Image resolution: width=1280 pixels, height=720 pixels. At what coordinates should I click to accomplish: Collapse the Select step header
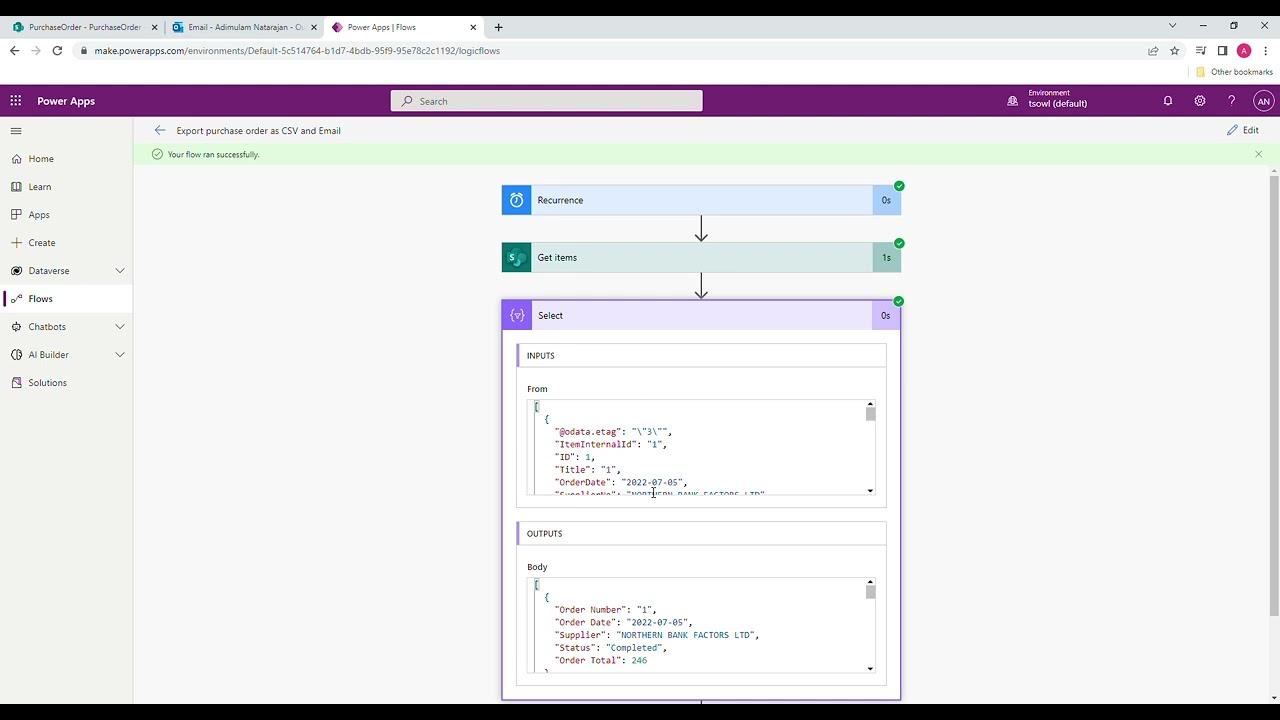pyautogui.click(x=701, y=316)
